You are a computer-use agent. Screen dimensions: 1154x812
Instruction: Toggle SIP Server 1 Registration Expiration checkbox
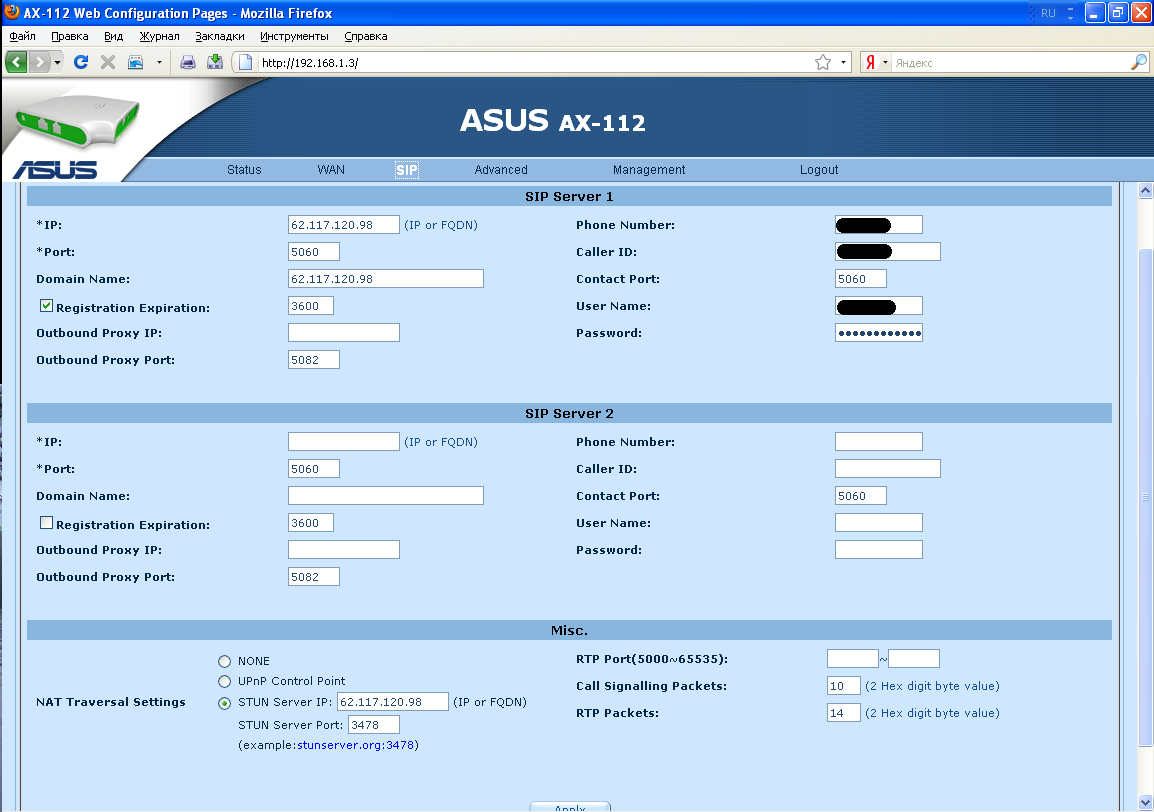coord(46,306)
